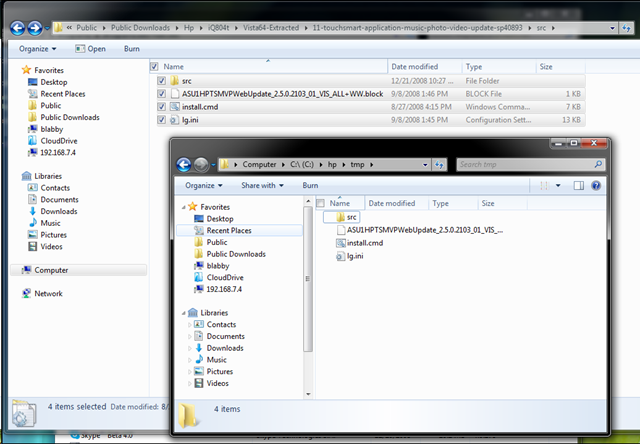This screenshot has width=640, height=444.
Task: Click the back arrow in the tmp window
Action: (184, 164)
